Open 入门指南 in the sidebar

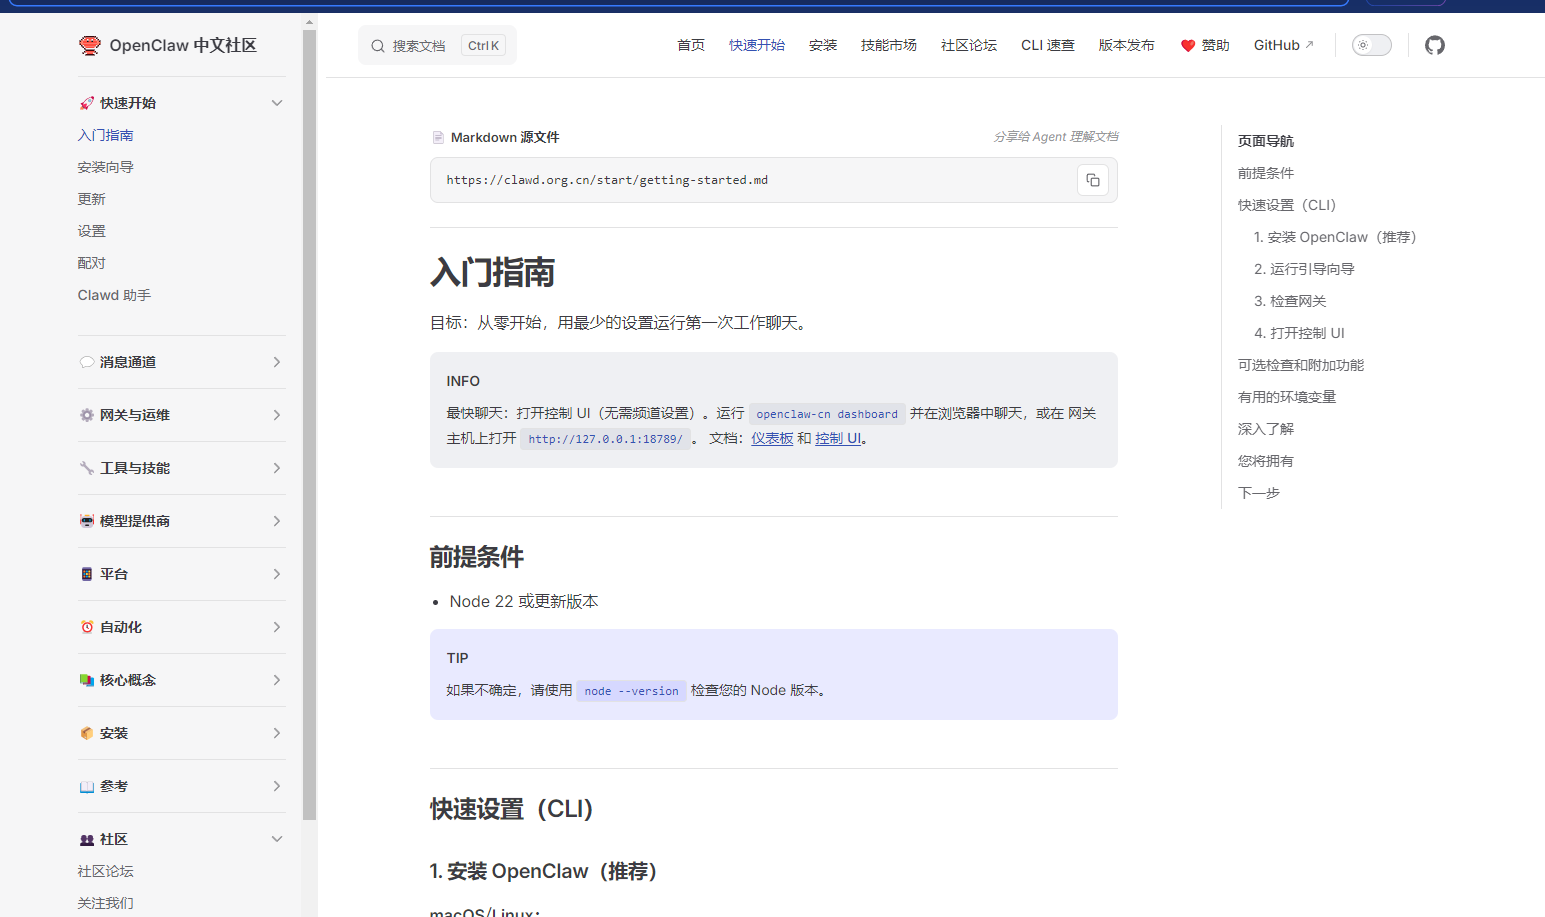coord(106,135)
